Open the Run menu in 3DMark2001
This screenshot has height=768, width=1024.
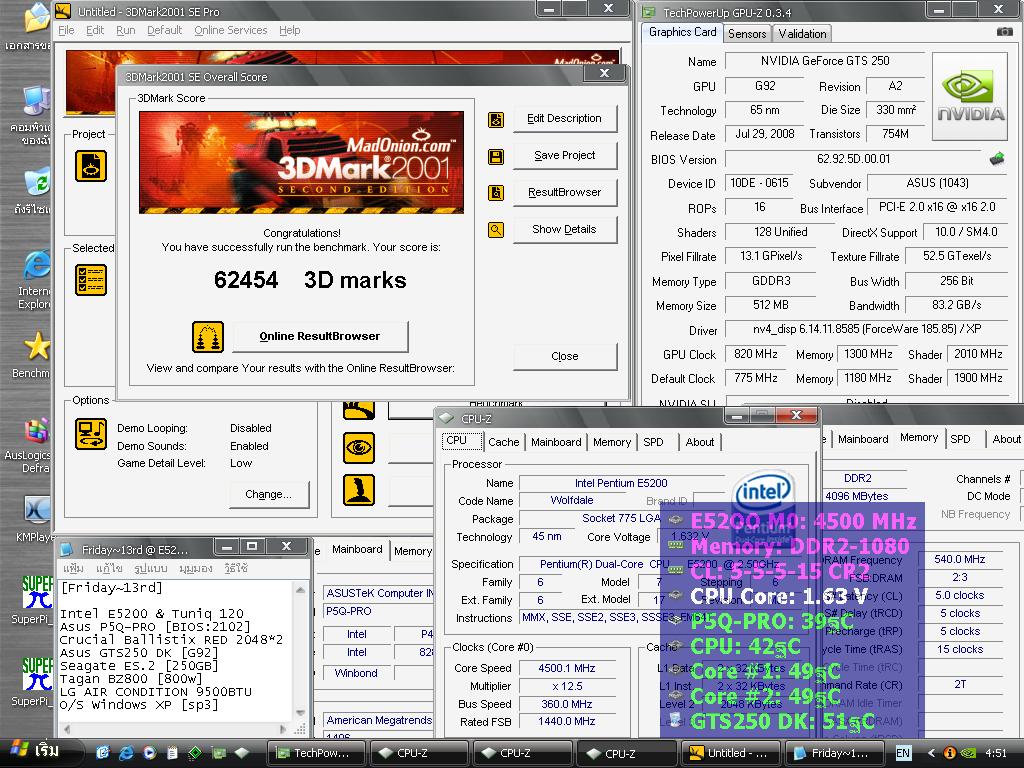tap(125, 30)
